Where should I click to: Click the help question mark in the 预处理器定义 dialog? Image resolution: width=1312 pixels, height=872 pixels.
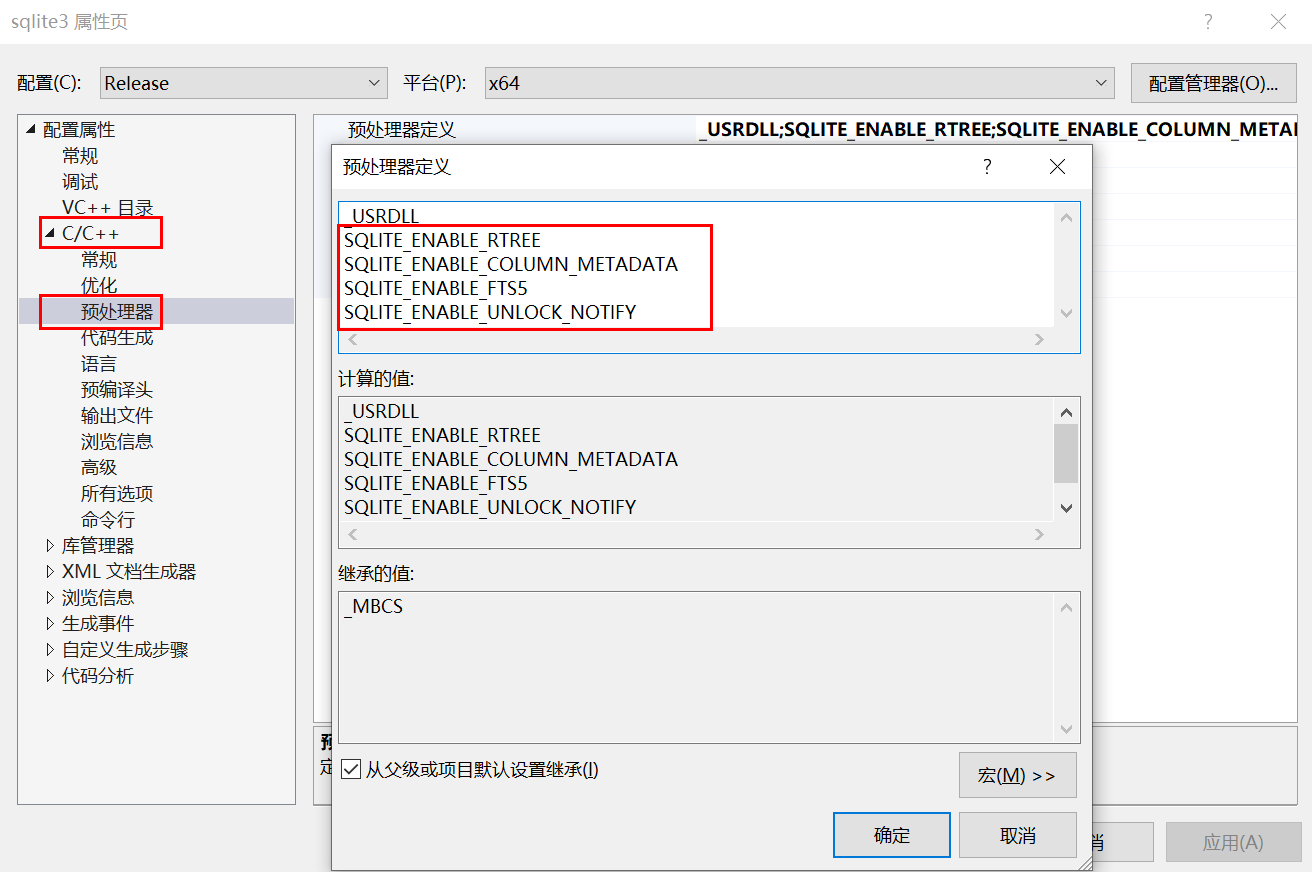pos(987,167)
